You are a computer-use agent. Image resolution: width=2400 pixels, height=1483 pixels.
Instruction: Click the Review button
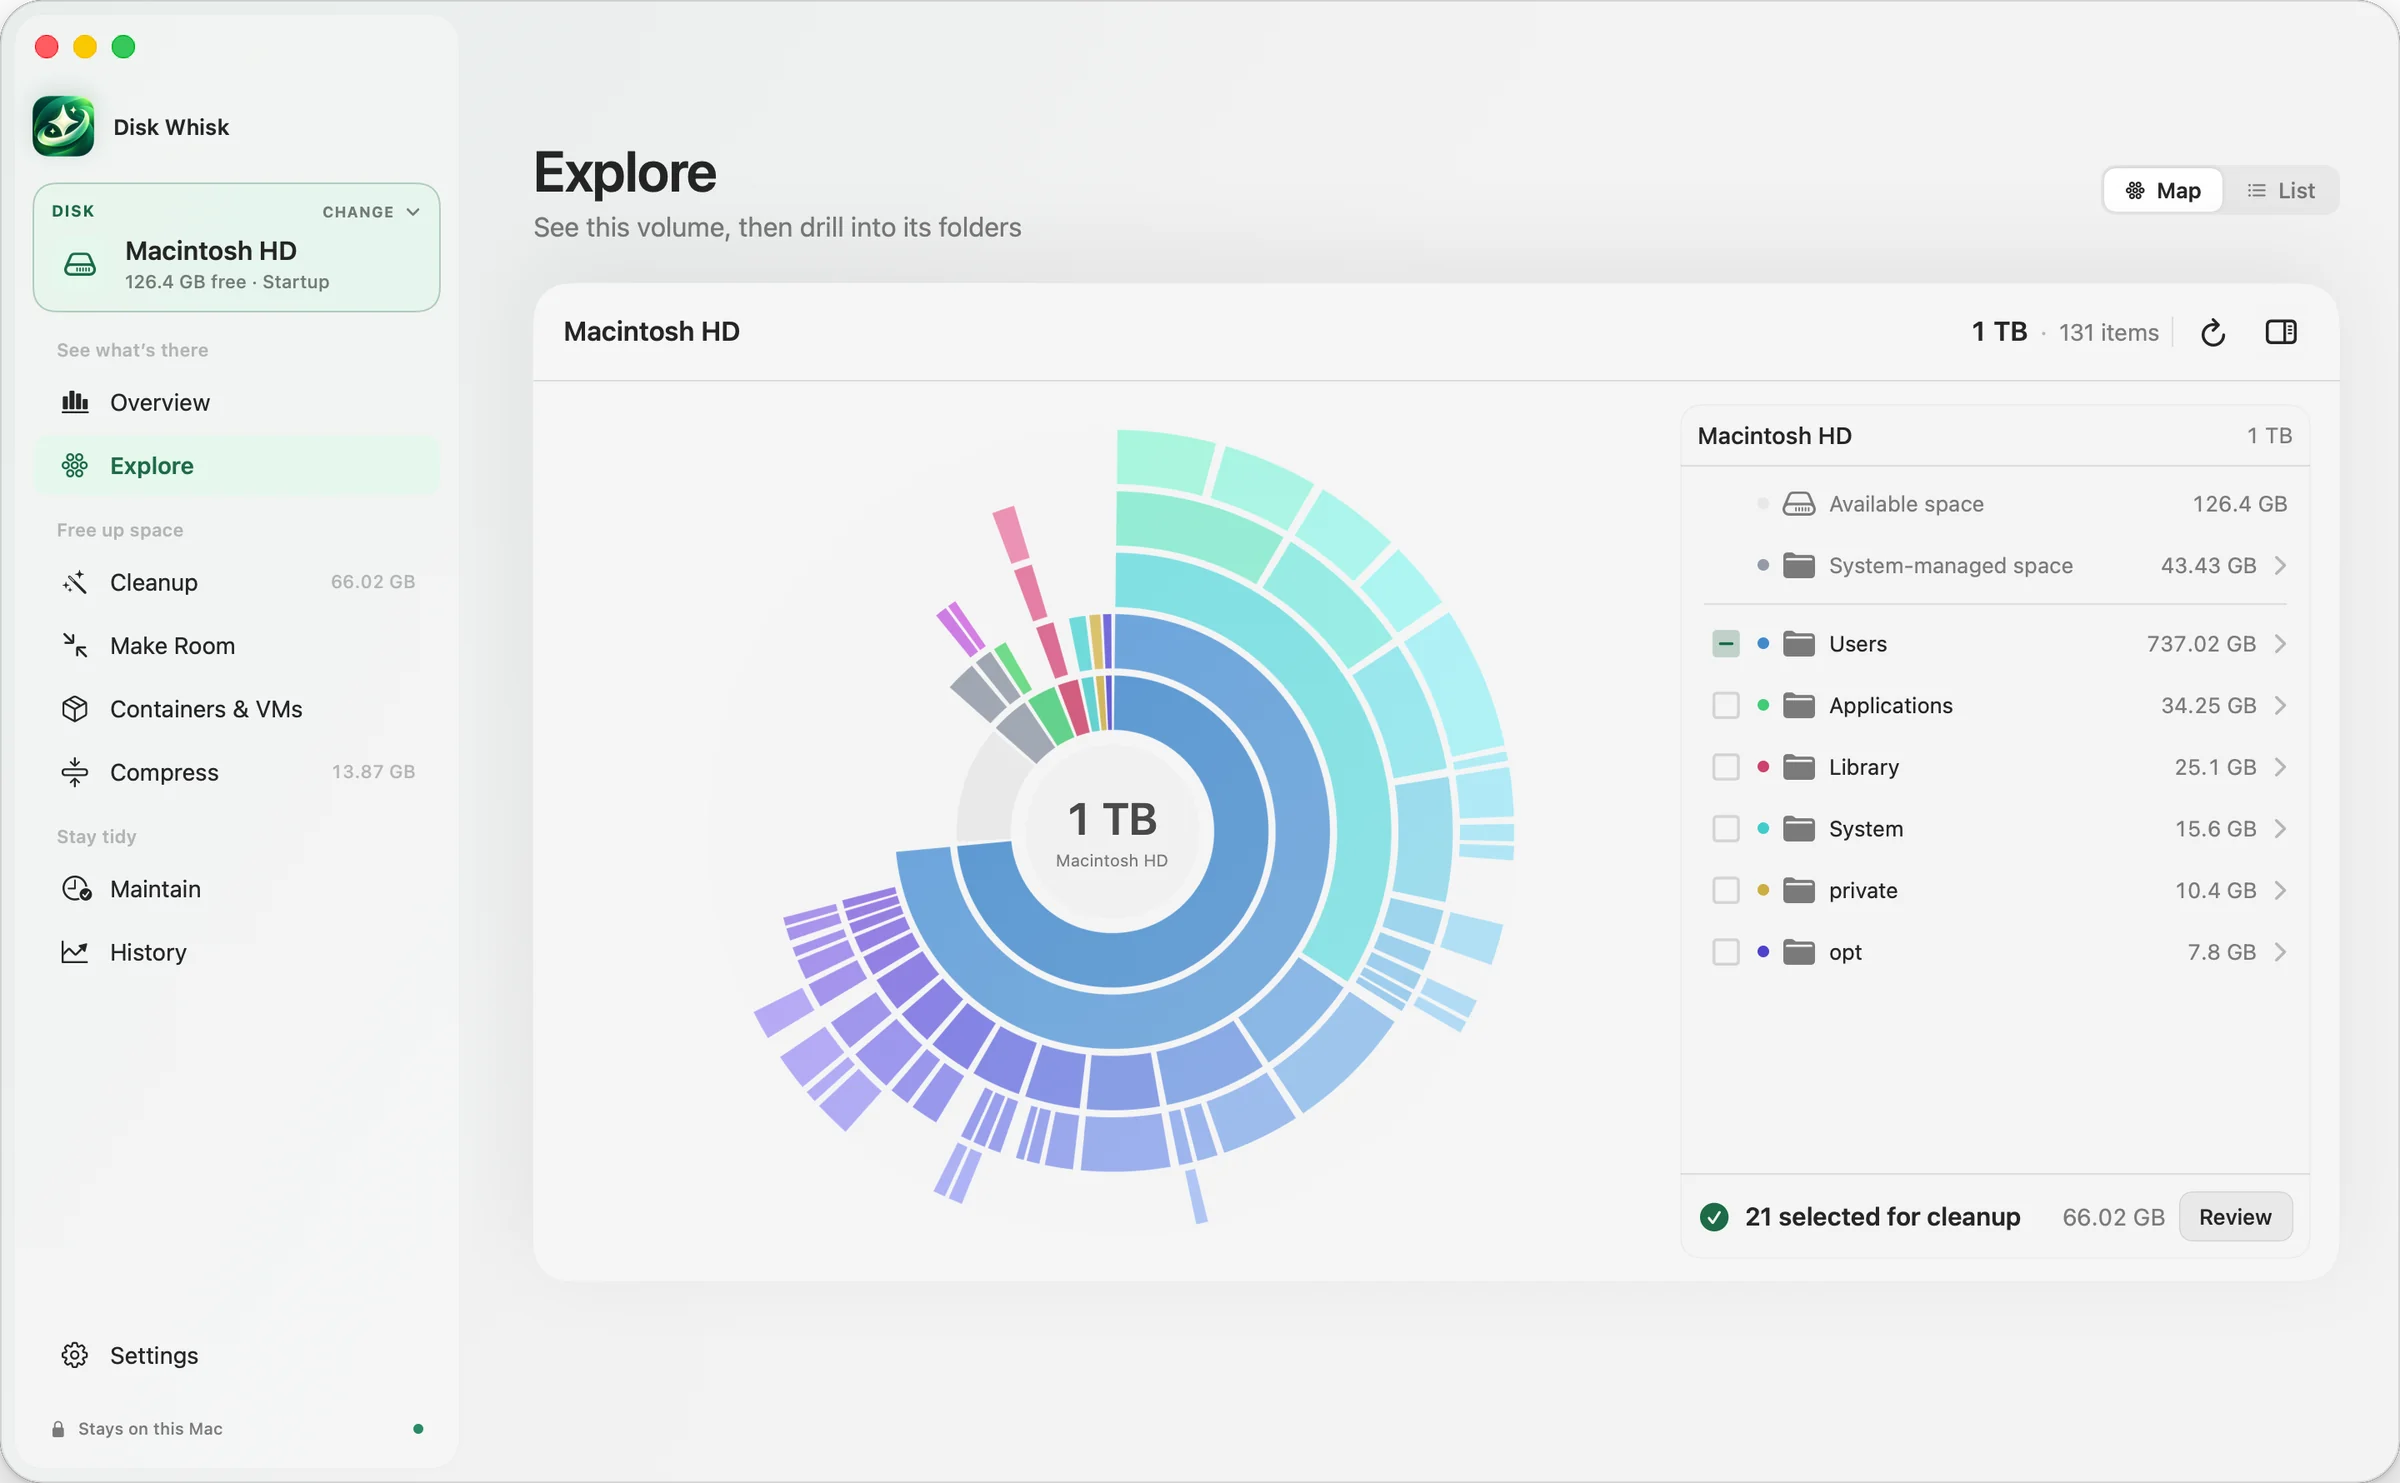pos(2235,1217)
